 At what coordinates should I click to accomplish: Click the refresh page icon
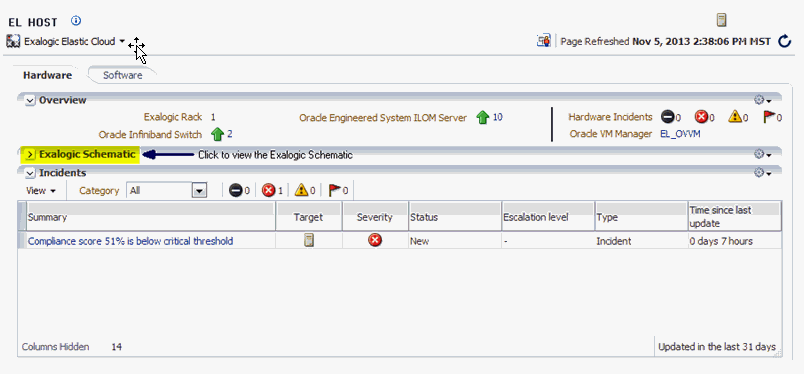coord(785,41)
